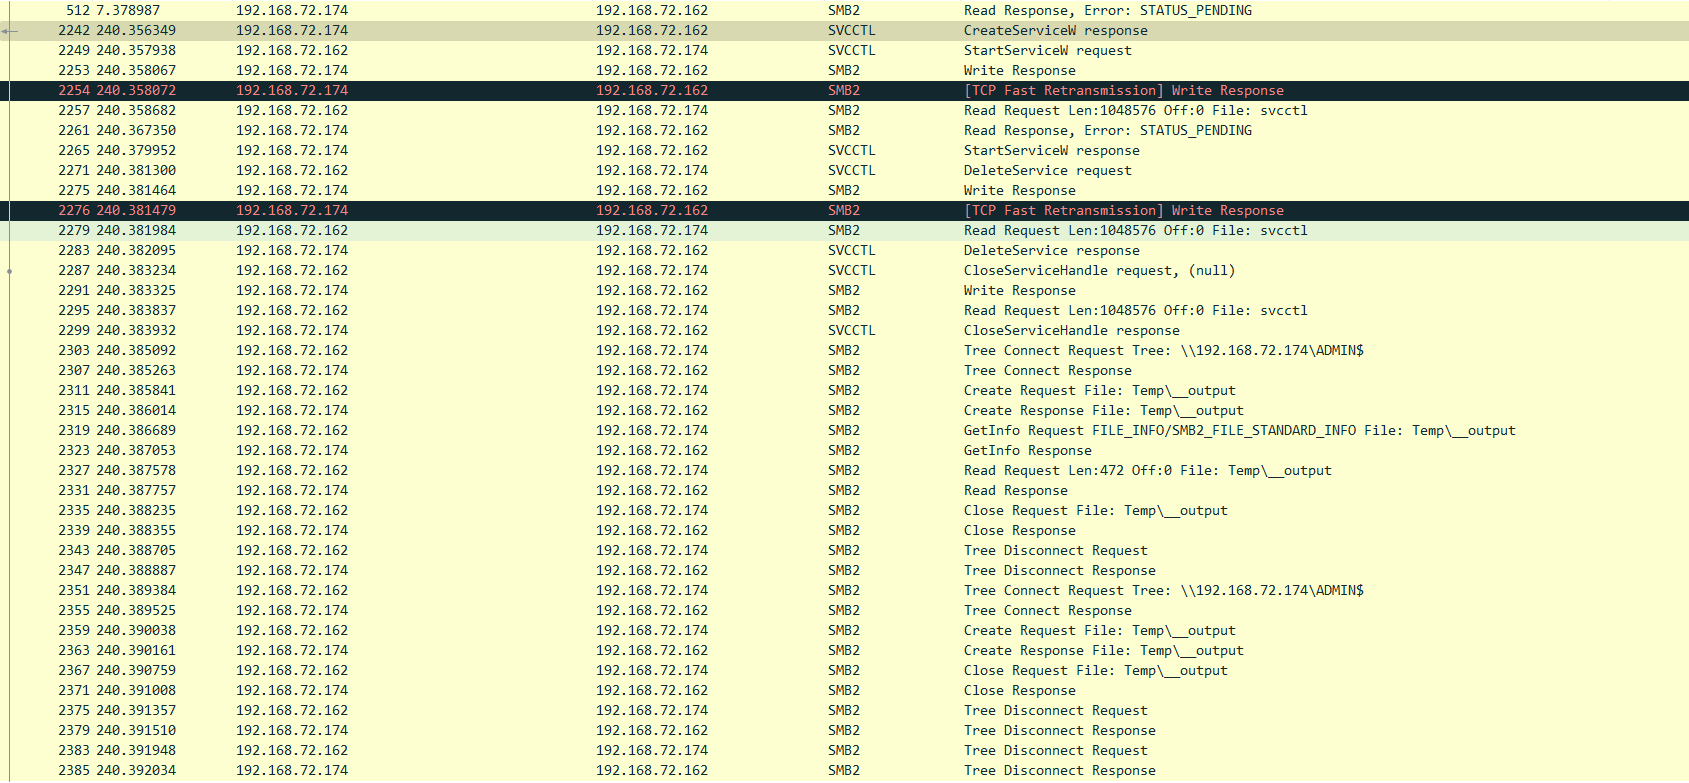Click Create Request Temp\__output in packet 2311
Screen dimensions: 1689x783
pyautogui.click(x=1099, y=390)
